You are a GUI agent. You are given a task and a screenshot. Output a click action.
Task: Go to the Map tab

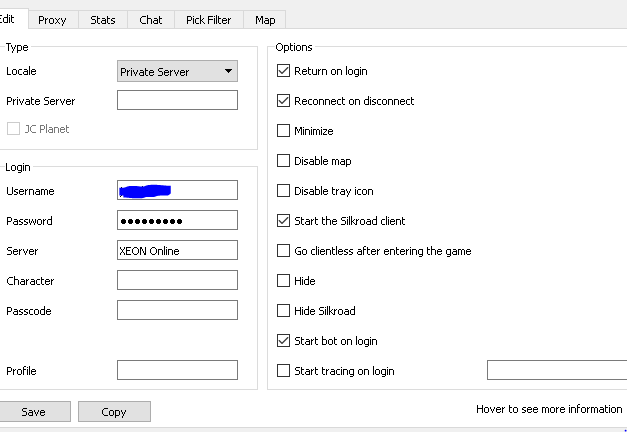(x=265, y=20)
